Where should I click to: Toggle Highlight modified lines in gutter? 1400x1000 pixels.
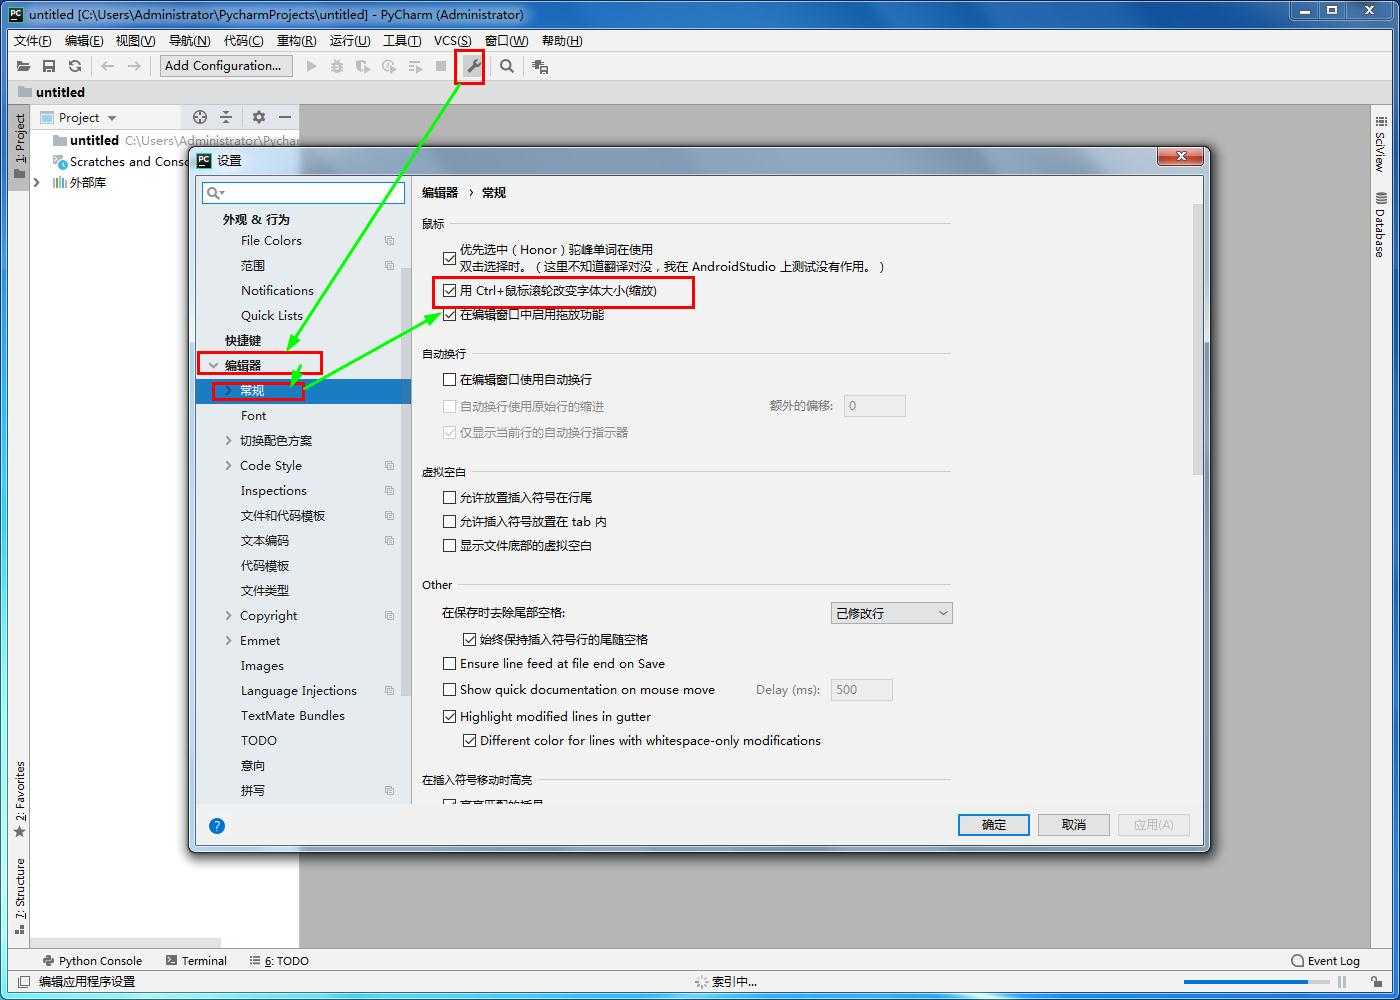[450, 717]
